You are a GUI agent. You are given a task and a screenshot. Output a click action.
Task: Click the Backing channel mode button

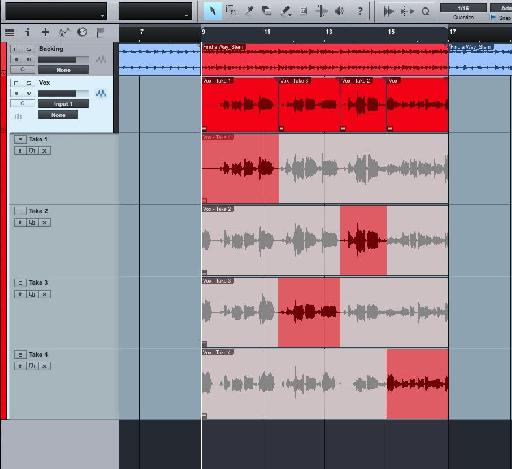point(22,70)
